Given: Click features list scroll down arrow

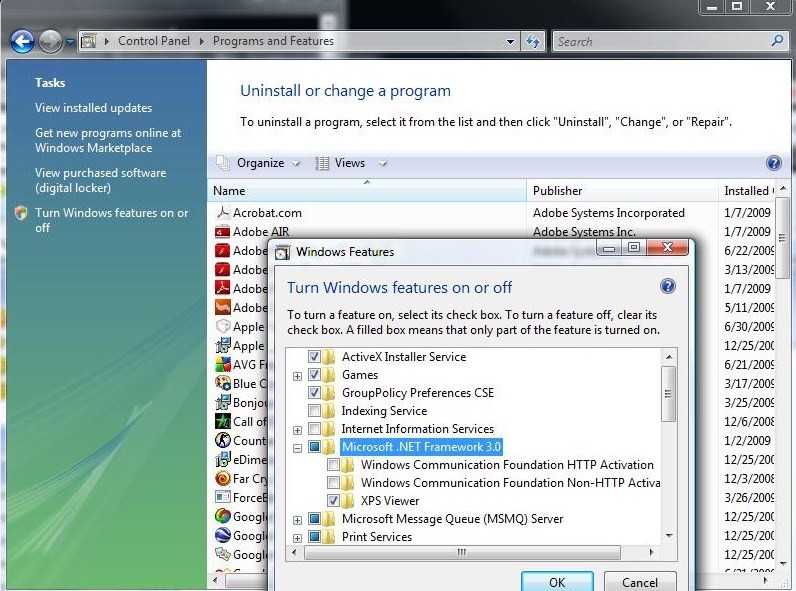Looking at the screenshot, I should tap(669, 536).
